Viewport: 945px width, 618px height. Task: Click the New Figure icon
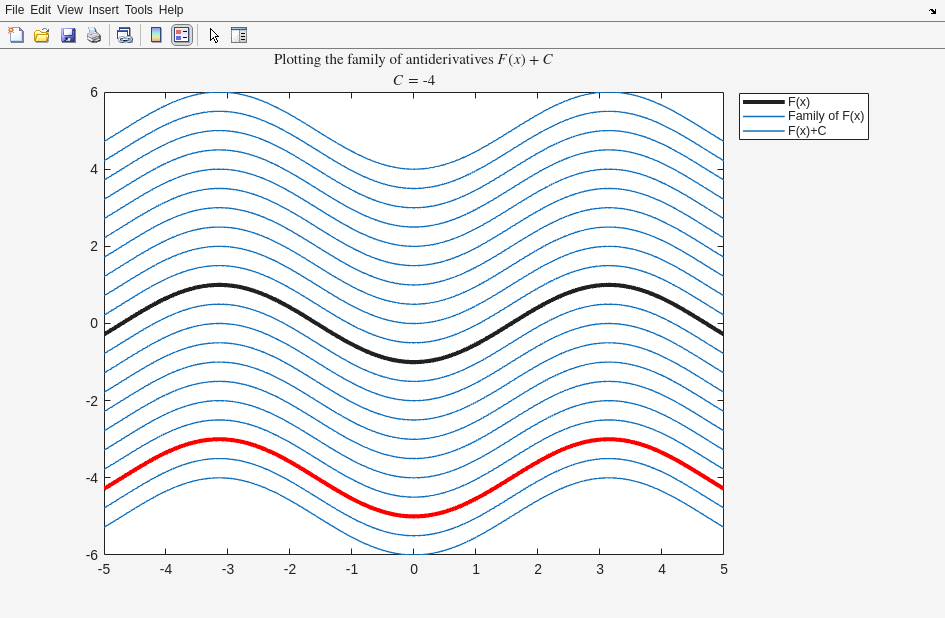point(16,35)
